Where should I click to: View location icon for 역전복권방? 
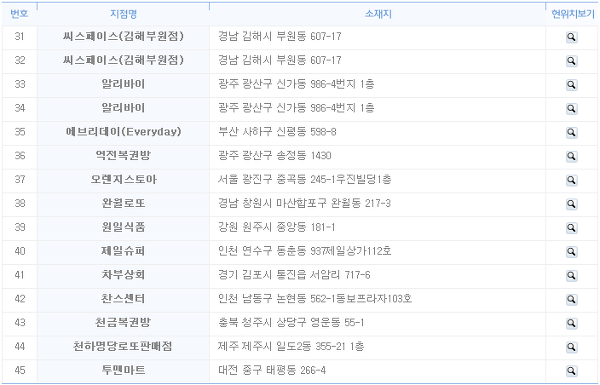point(571,156)
